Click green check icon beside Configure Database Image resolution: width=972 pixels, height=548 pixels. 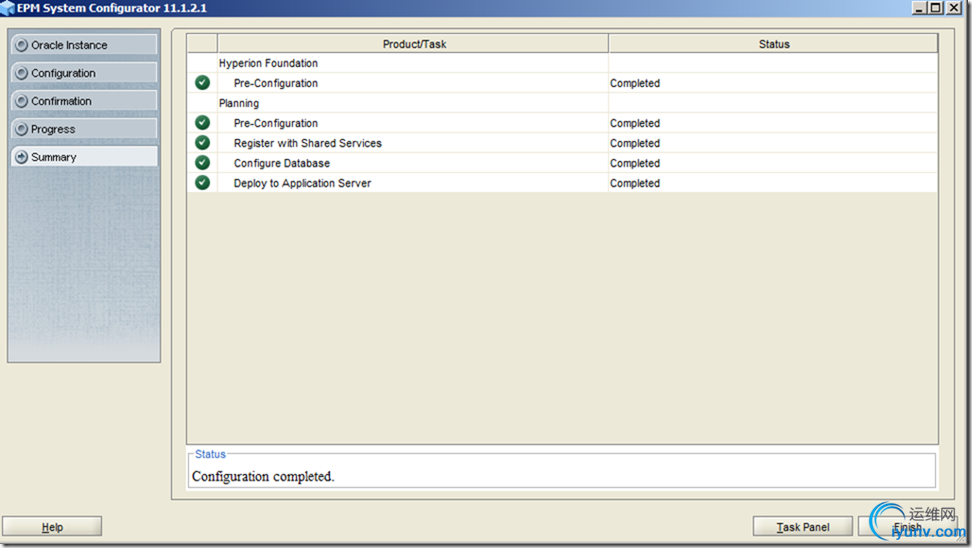point(202,162)
